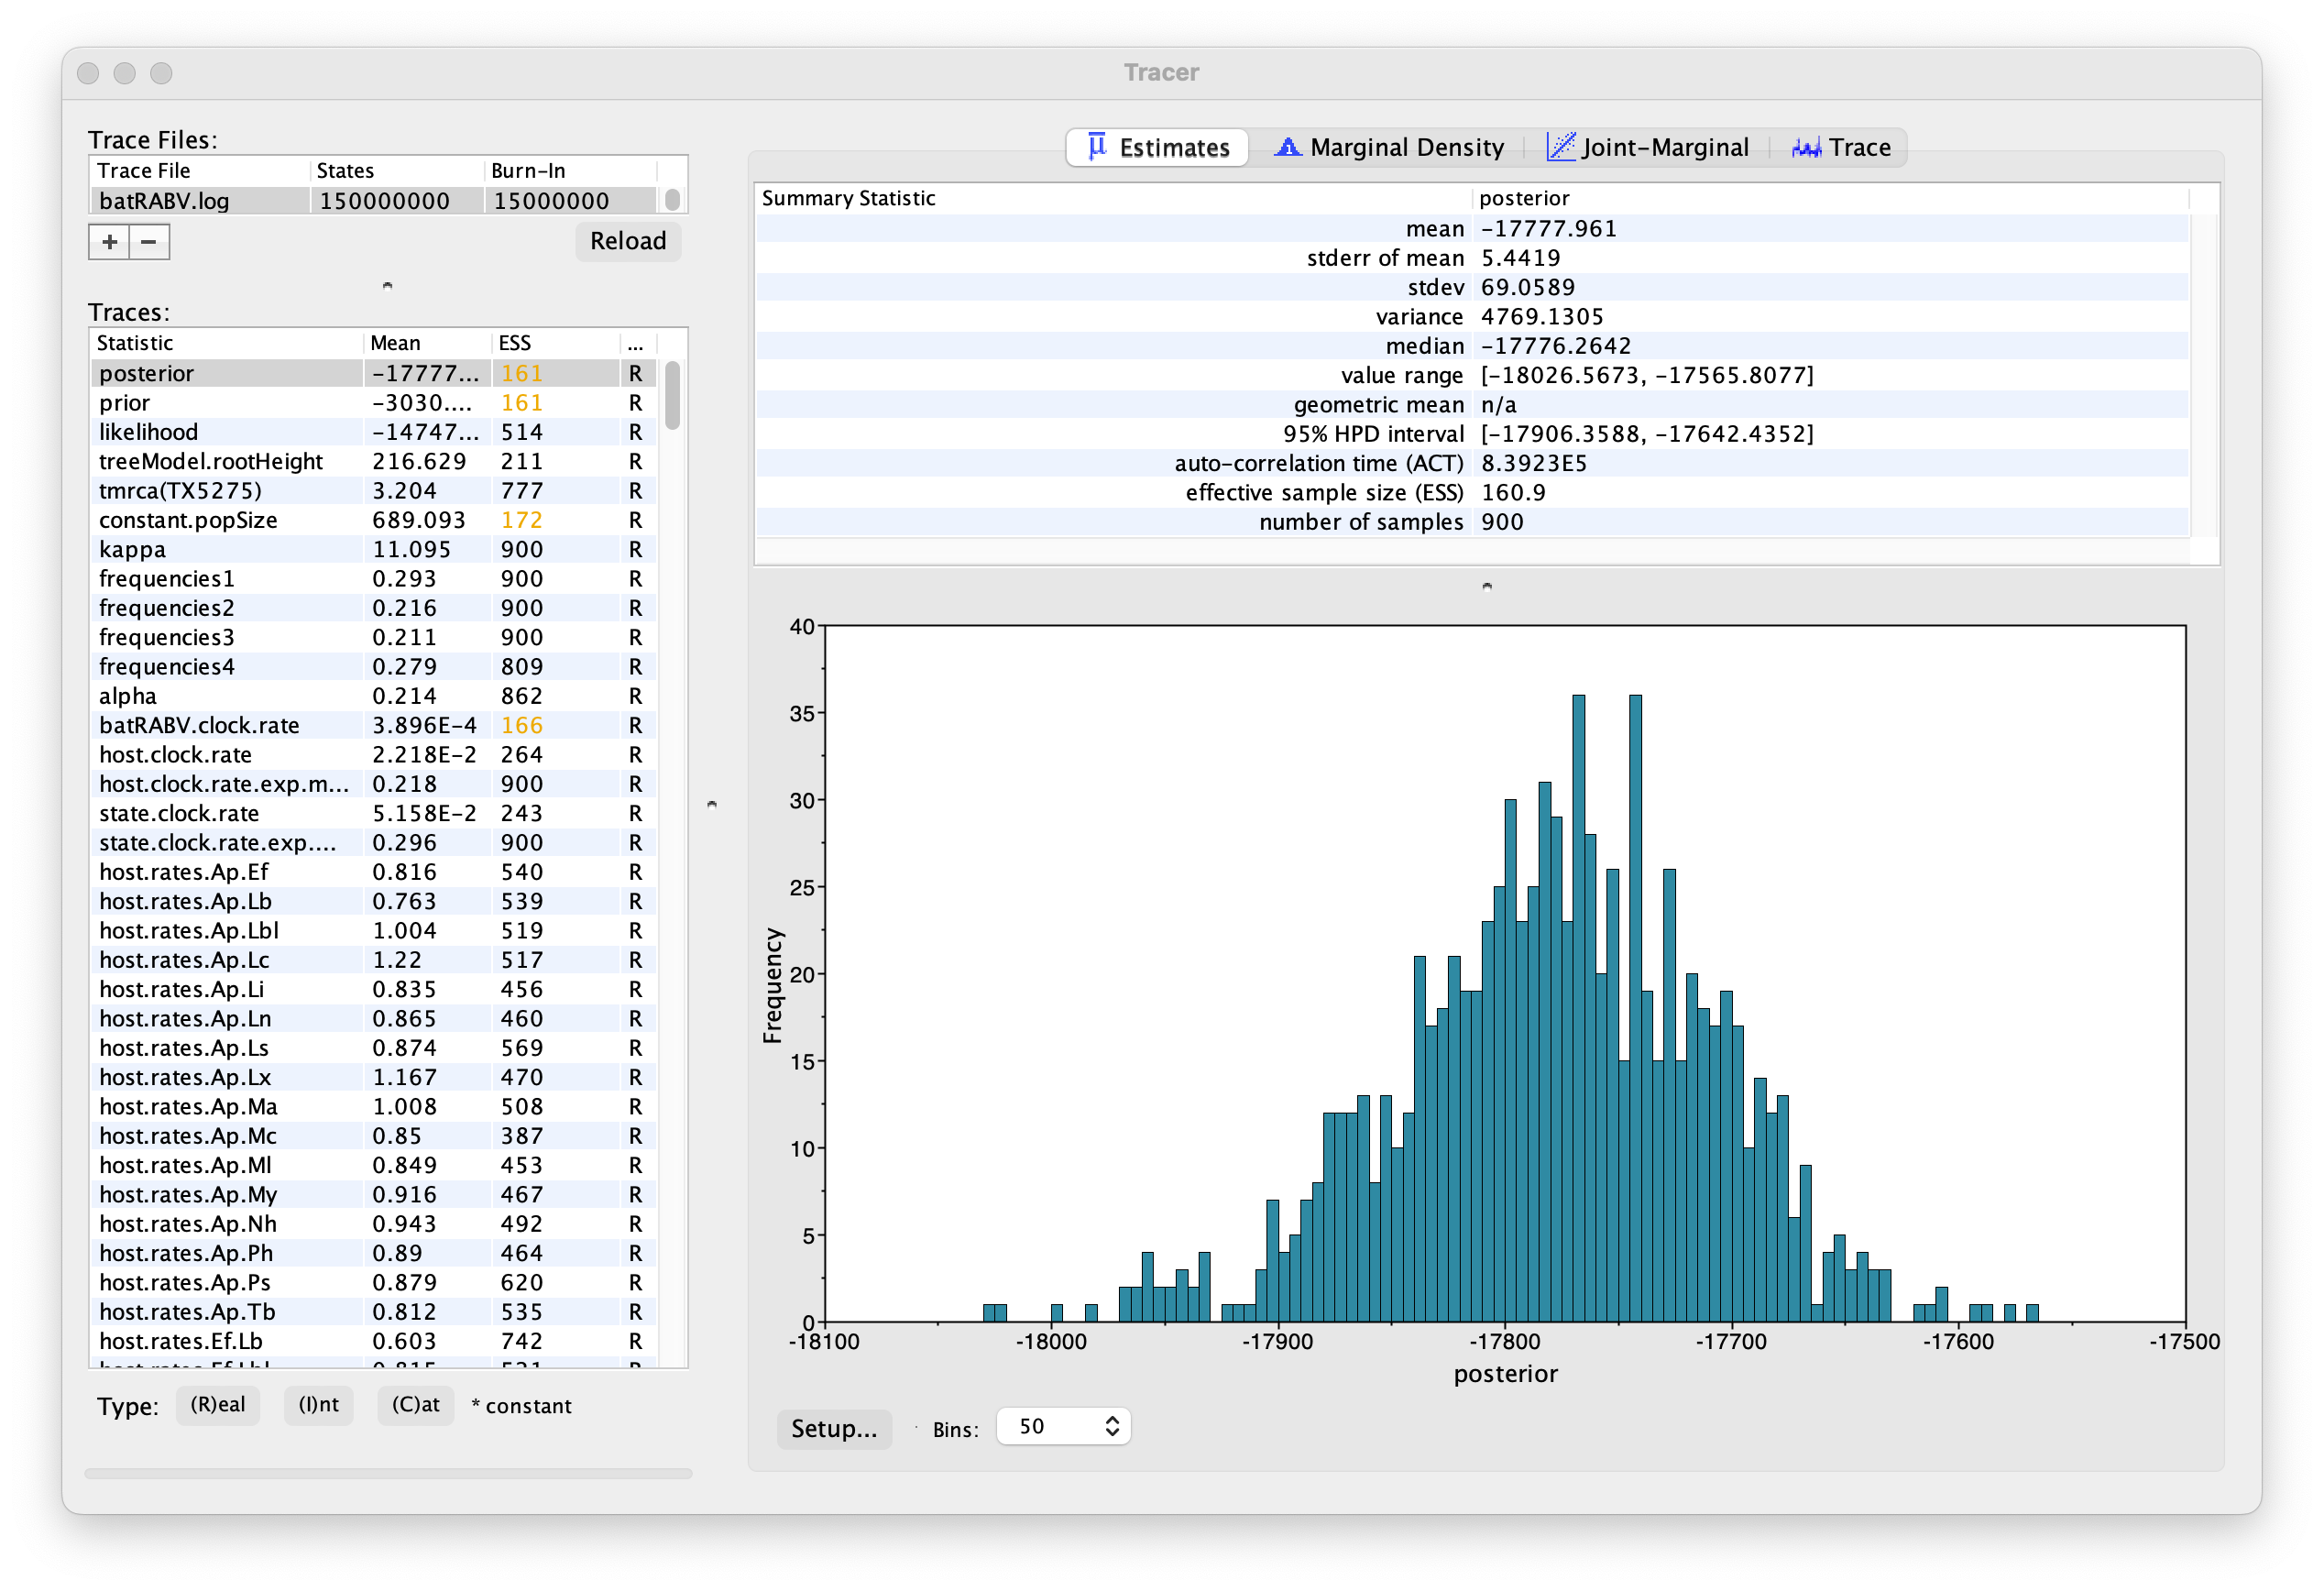The height and width of the screenshot is (1591, 2324).
Task: Select the effective sample size (ESS) summary row
Action: [1472, 493]
